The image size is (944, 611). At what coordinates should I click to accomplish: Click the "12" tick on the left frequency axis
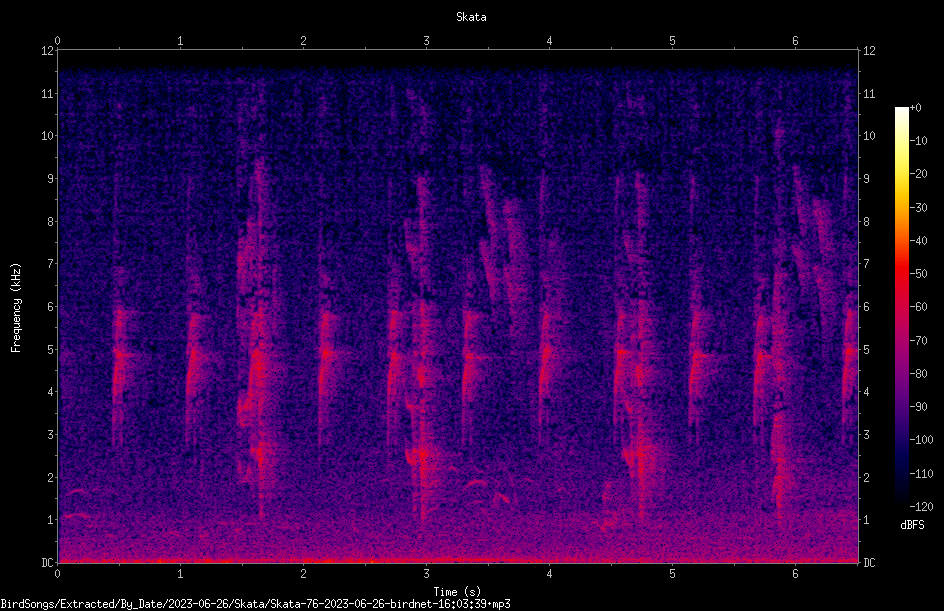pyautogui.click(x=47, y=51)
